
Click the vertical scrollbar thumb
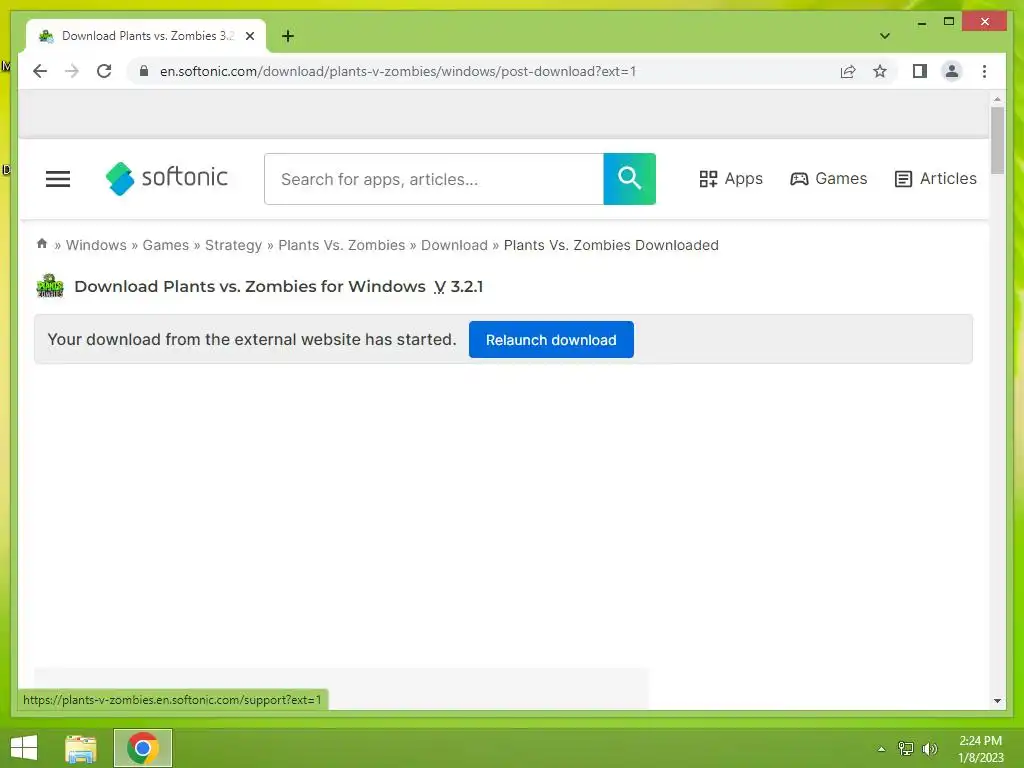click(997, 141)
